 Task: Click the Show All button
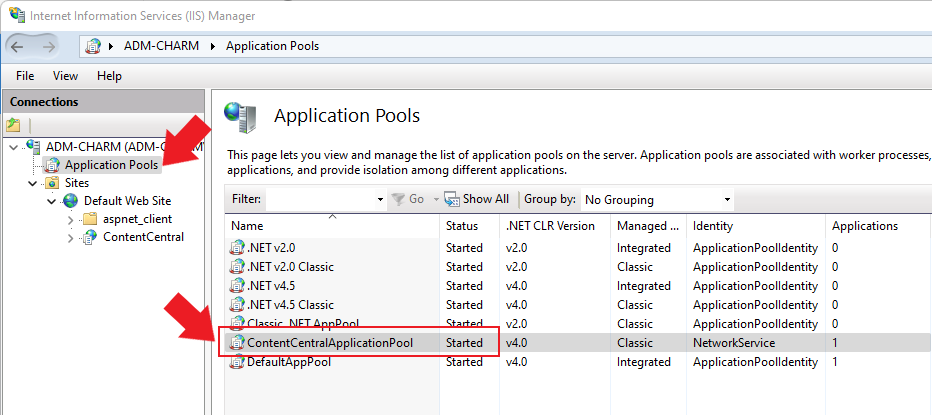[x=477, y=199]
